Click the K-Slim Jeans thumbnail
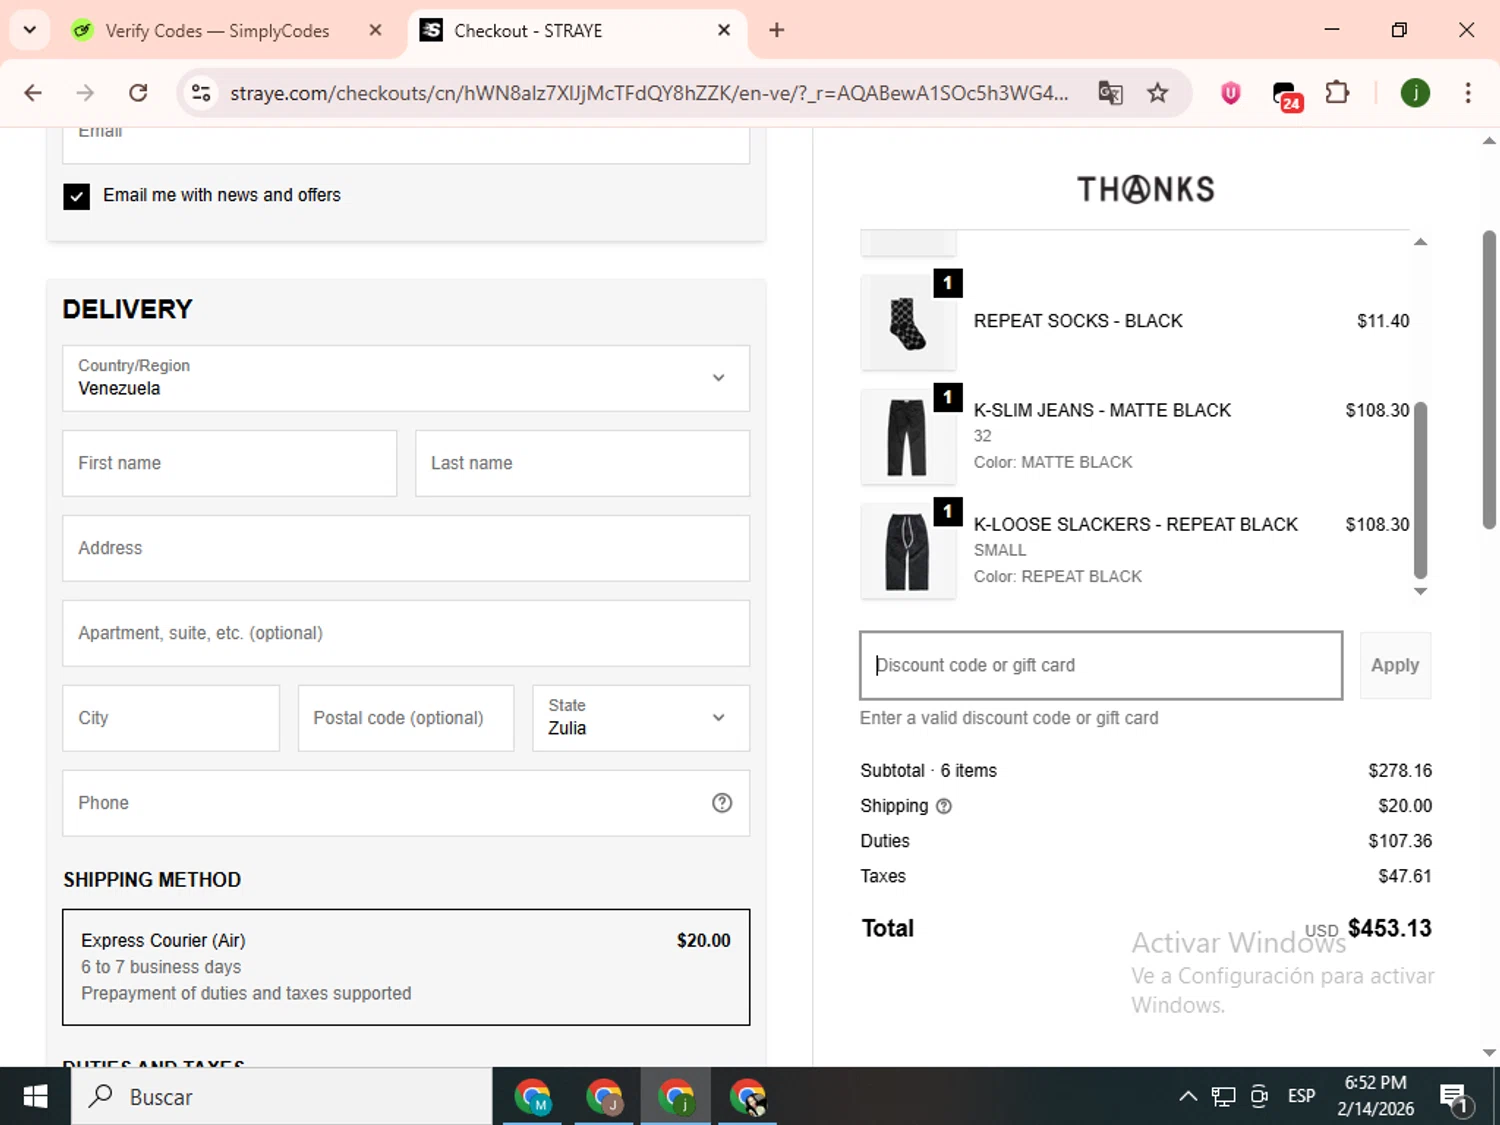Image resolution: width=1500 pixels, height=1125 pixels. click(908, 438)
